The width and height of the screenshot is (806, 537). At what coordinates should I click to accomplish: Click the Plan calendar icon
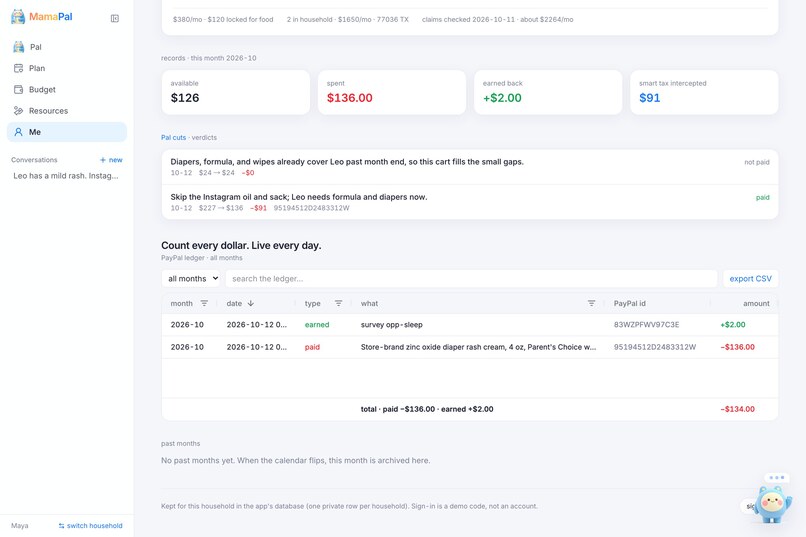(x=19, y=68)
